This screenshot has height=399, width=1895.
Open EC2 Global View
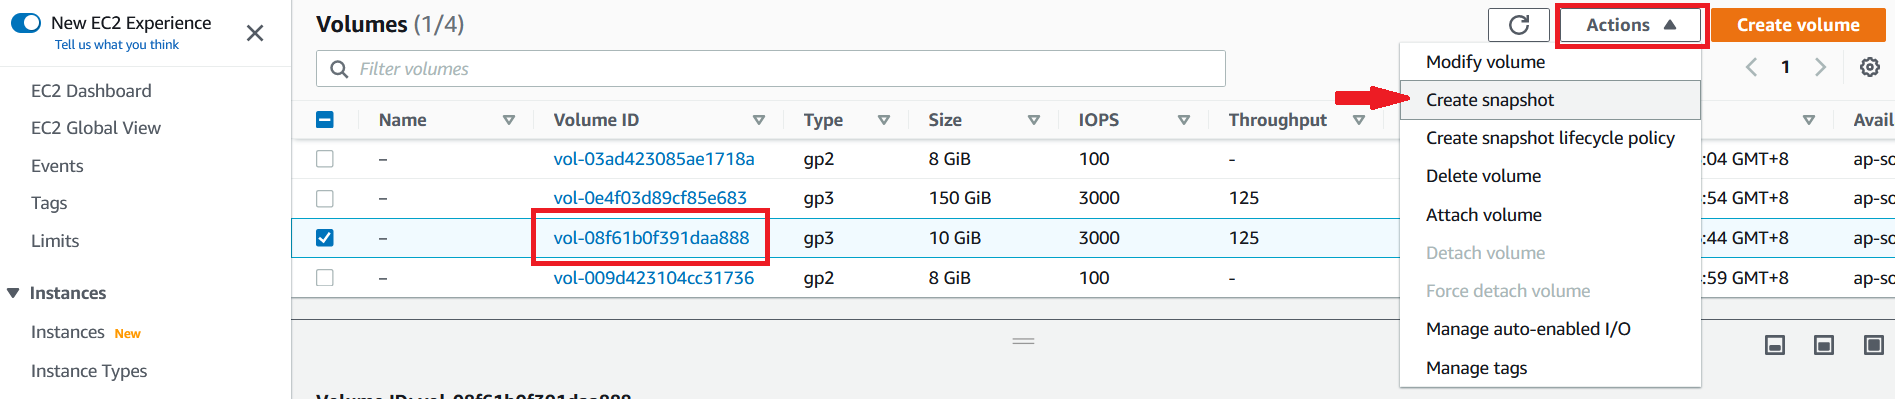96,128
